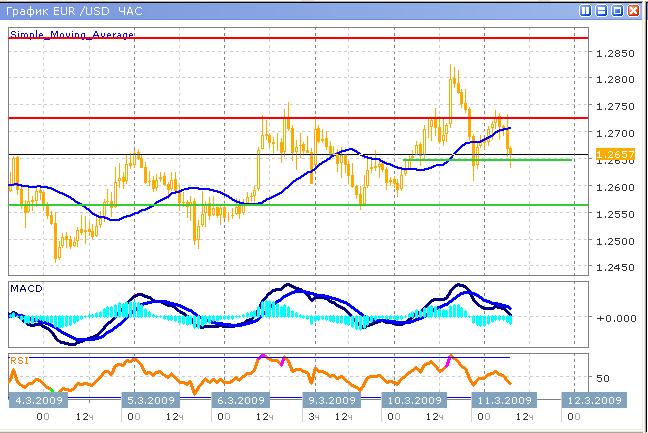Select the 12.3.2009 date marker
The width and height of the screenshot is (648, 433).
[x=594, y=400]
